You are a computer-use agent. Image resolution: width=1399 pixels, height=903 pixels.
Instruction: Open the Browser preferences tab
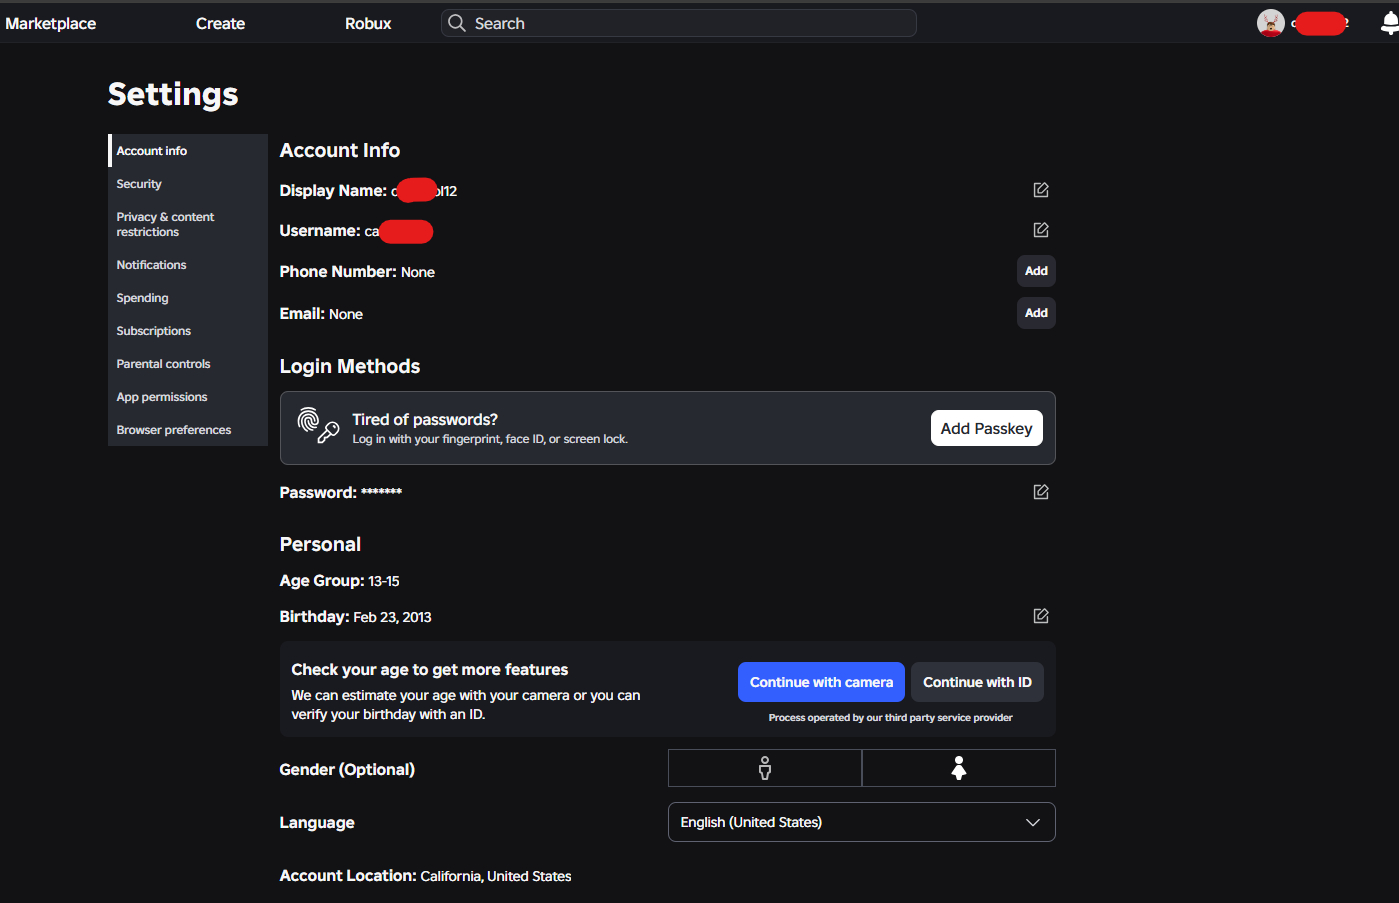click(x=188, y=430)
